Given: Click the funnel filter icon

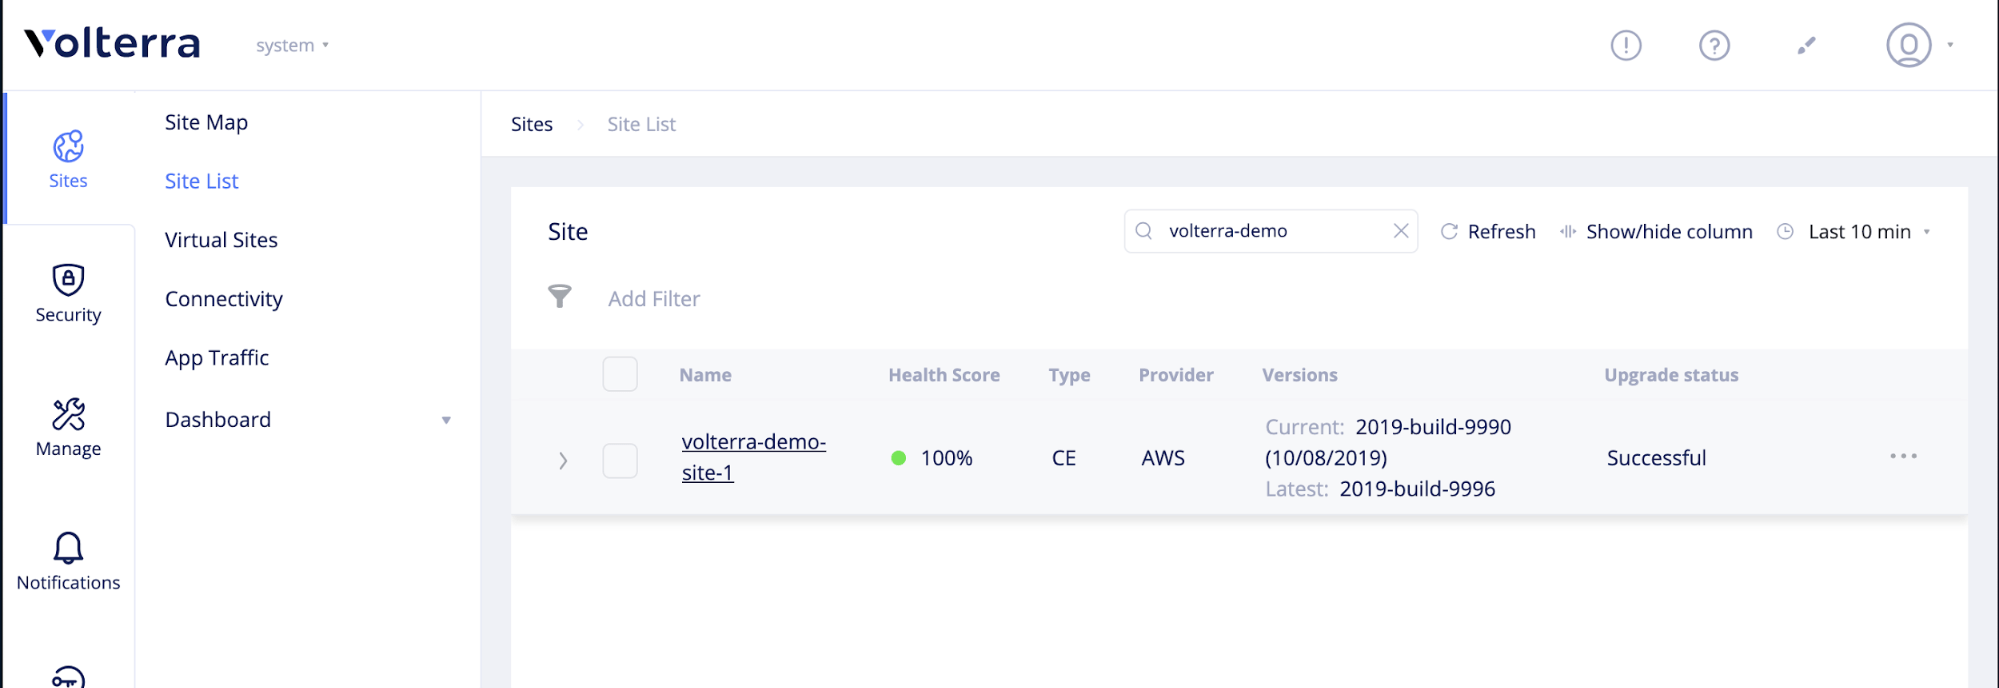Looking at the screenshot, I should [x=560, y=296].
